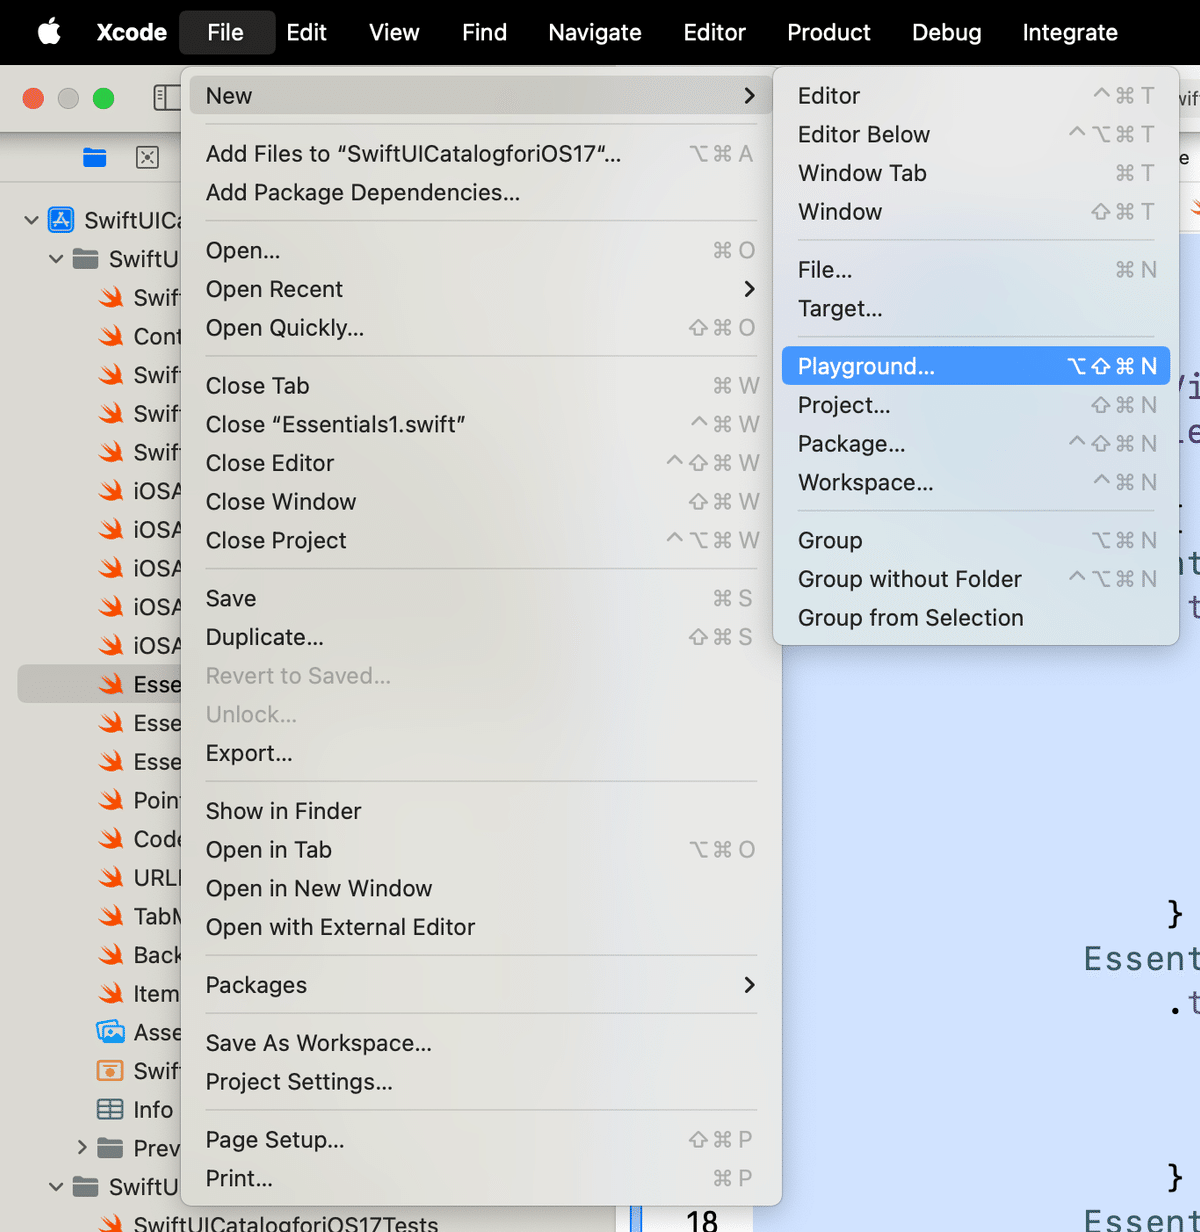Choose Save in File menu
The image size is (1200, 1232).
point(481,599)
